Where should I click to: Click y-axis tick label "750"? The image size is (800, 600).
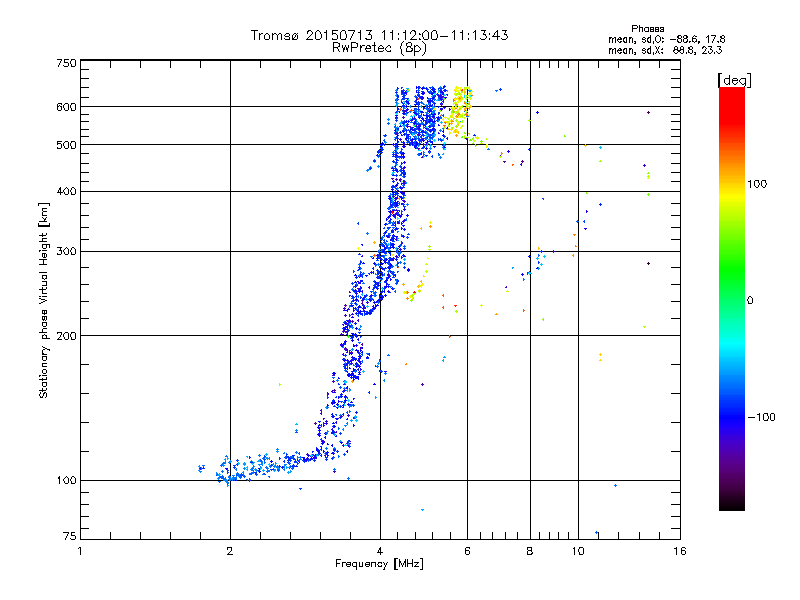point(66,63)
